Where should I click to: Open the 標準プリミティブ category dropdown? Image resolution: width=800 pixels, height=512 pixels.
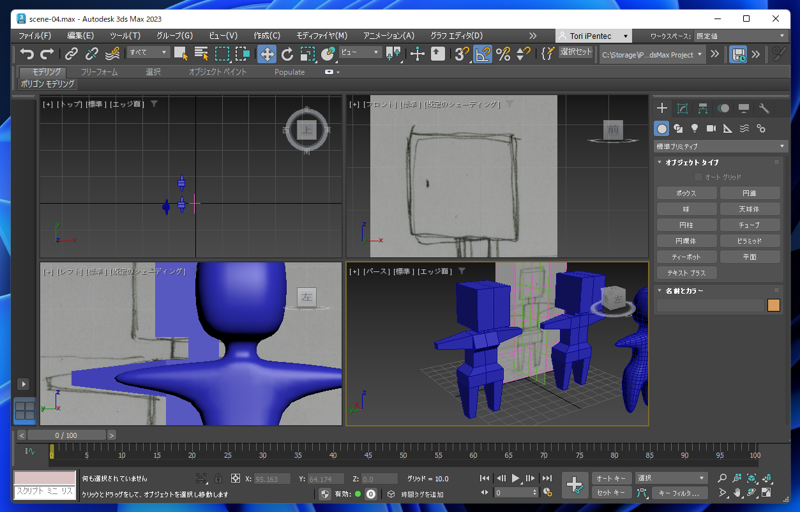pyautogui.click(x=720, y=146)
